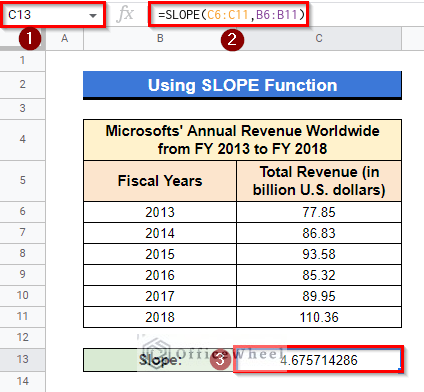Screen dimensions: 424x392
Task: Select row 7 header
Action: point(22,233)
